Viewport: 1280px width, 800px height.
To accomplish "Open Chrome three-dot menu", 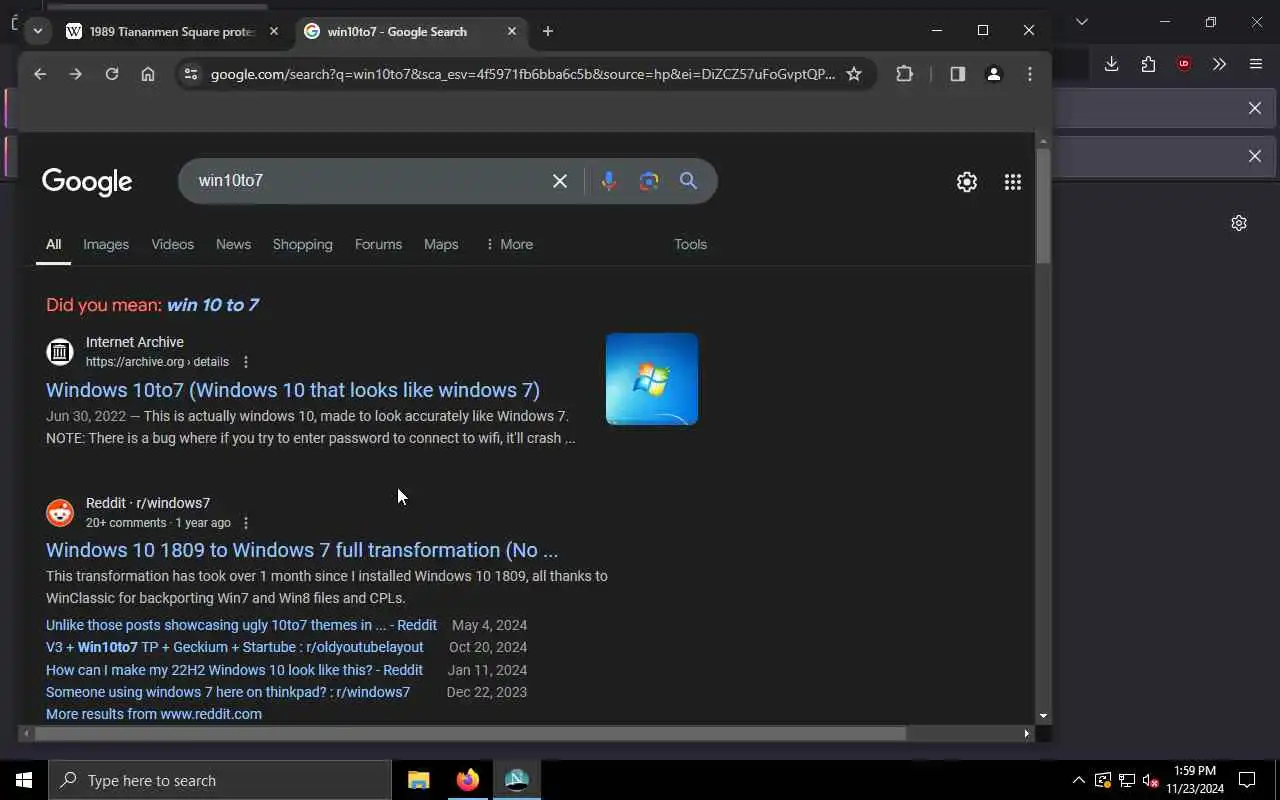I will click(x=1030, y=74).
